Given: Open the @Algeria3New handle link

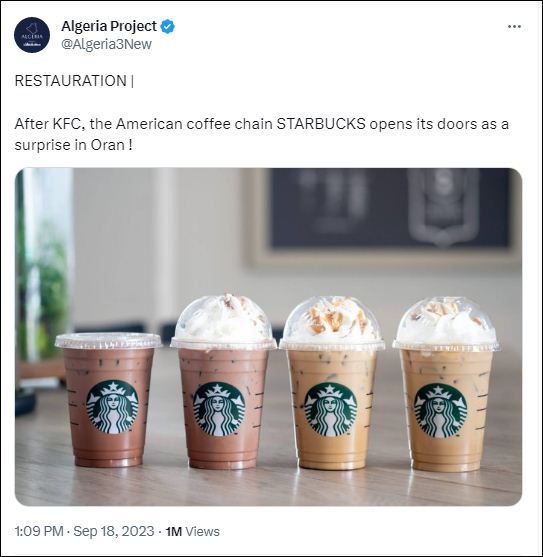Looking at the screenshot, I should (x=106, y=44).
